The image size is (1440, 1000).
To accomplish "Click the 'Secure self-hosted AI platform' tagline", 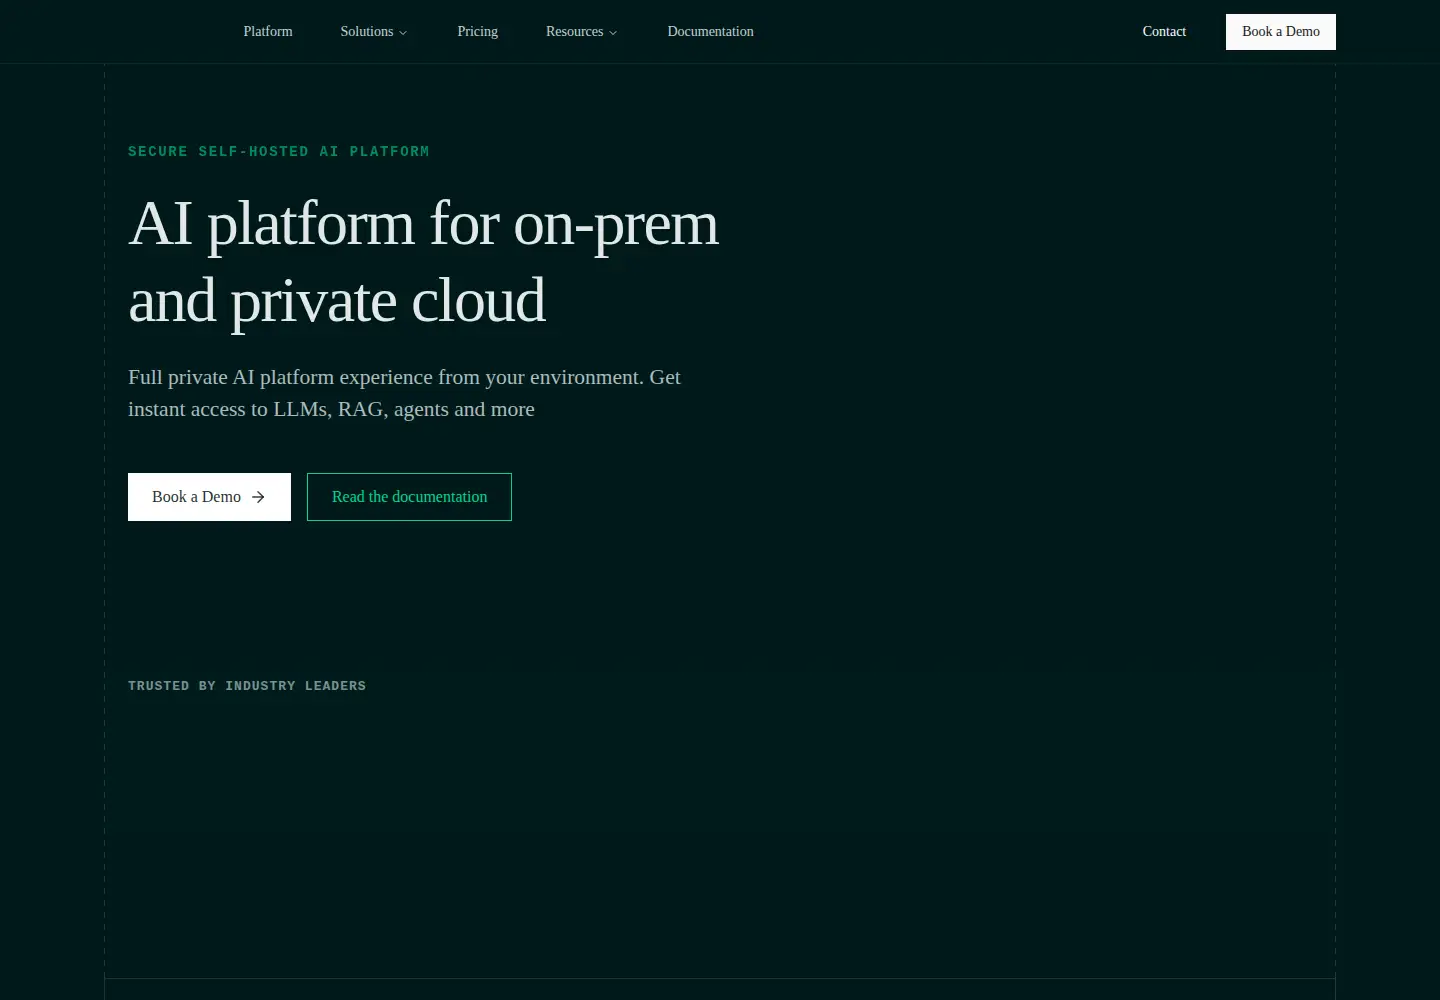I will tap(278, 152).
